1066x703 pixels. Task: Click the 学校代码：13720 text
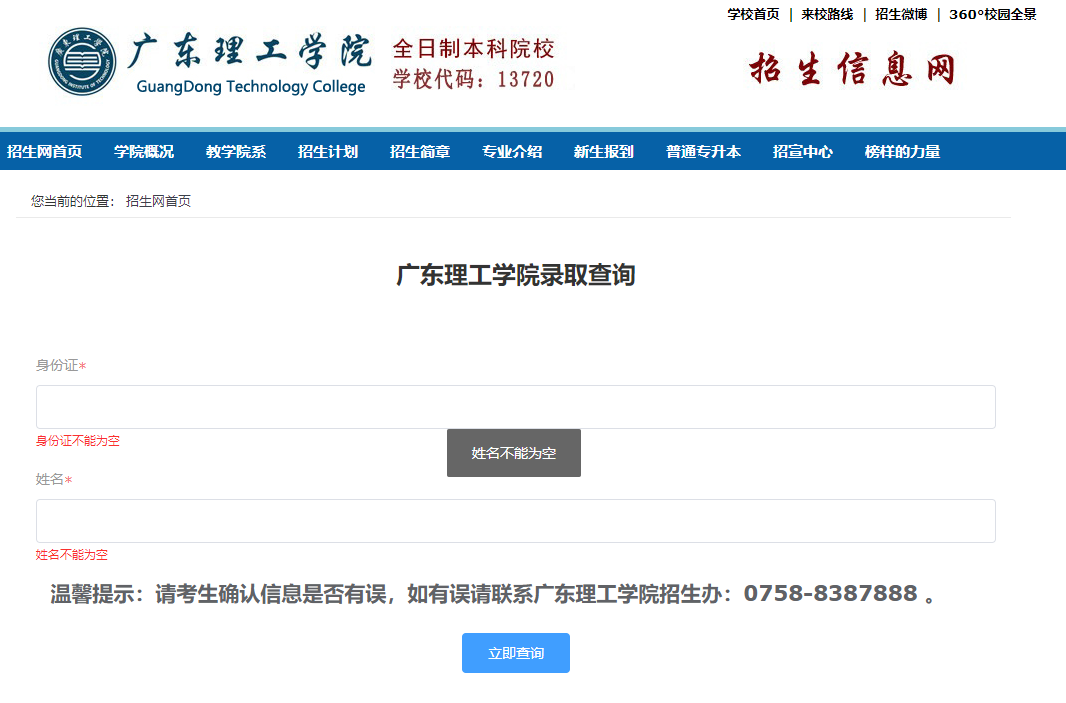[x=474, y=80]
